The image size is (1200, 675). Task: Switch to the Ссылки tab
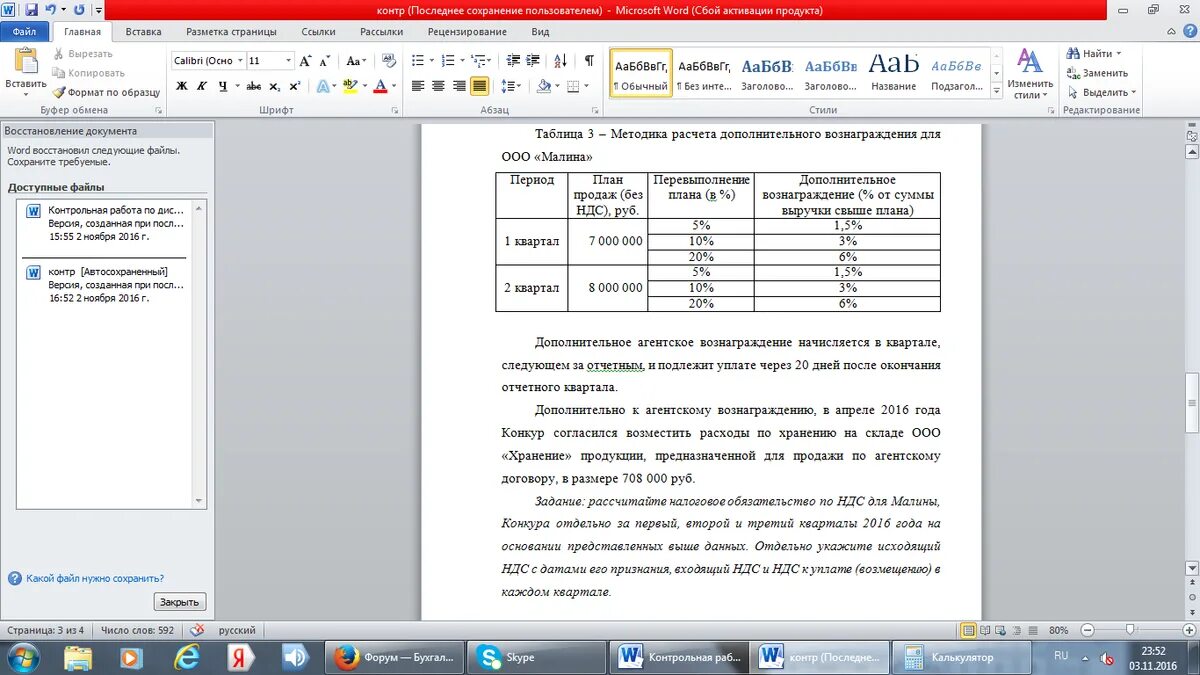click(318, 32)
